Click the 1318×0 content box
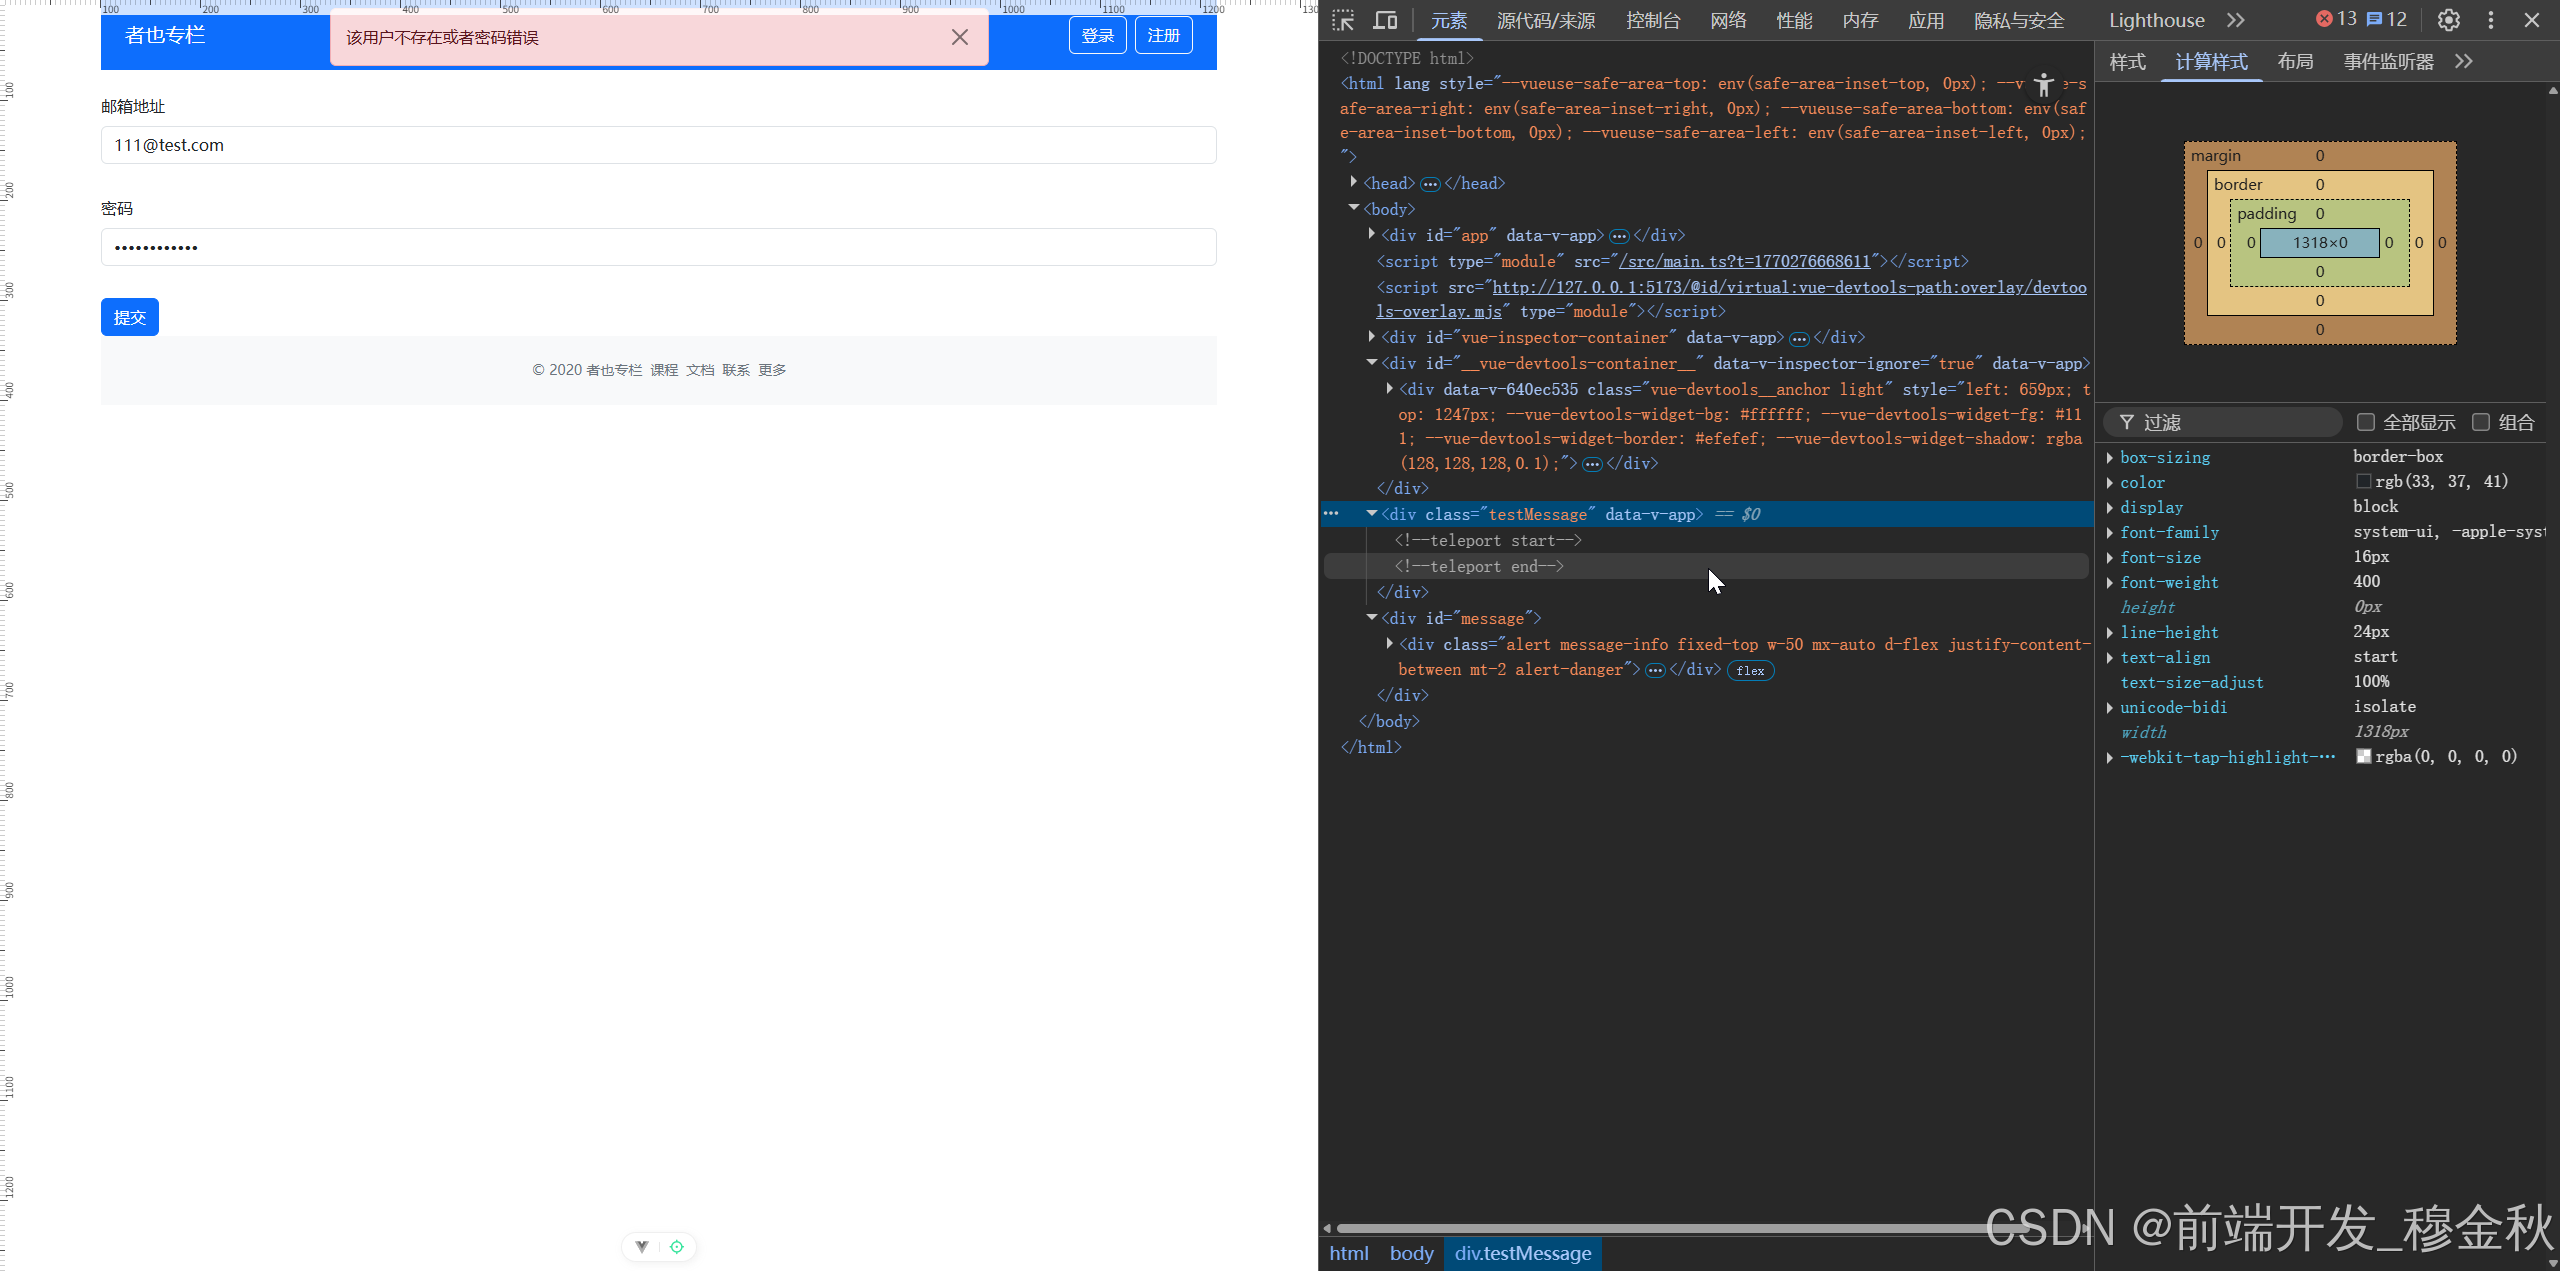Viewport: 2560px width, 1271px height. click(x=2320, y=243)
